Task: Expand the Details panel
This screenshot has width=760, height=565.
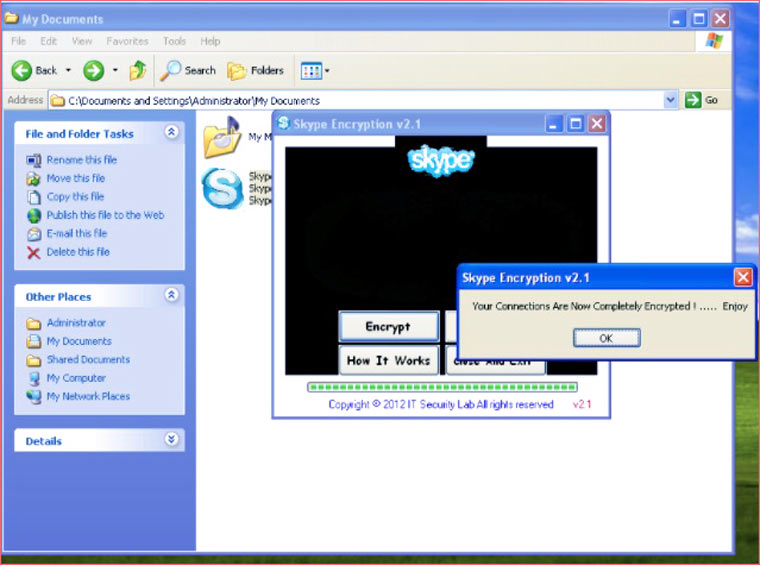Action: (171, 439)
